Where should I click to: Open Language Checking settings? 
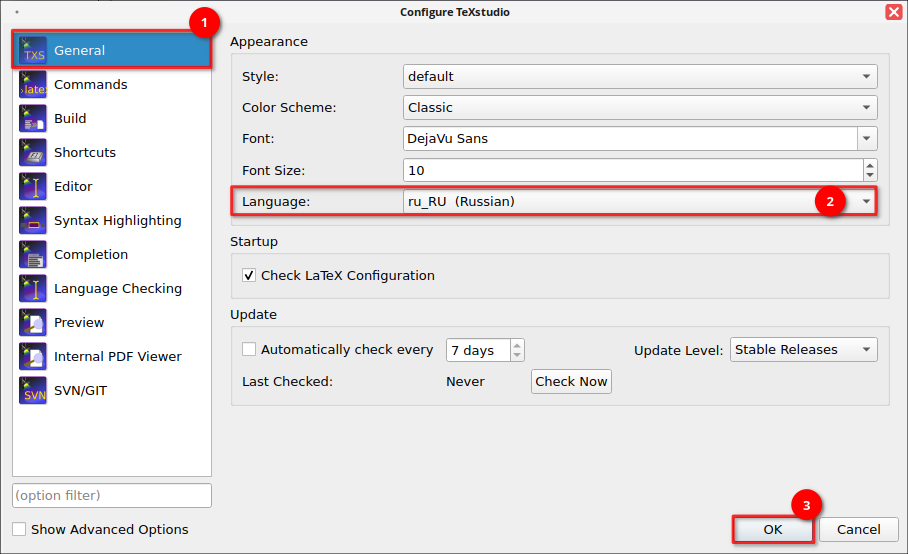click(x=112, y=288)
